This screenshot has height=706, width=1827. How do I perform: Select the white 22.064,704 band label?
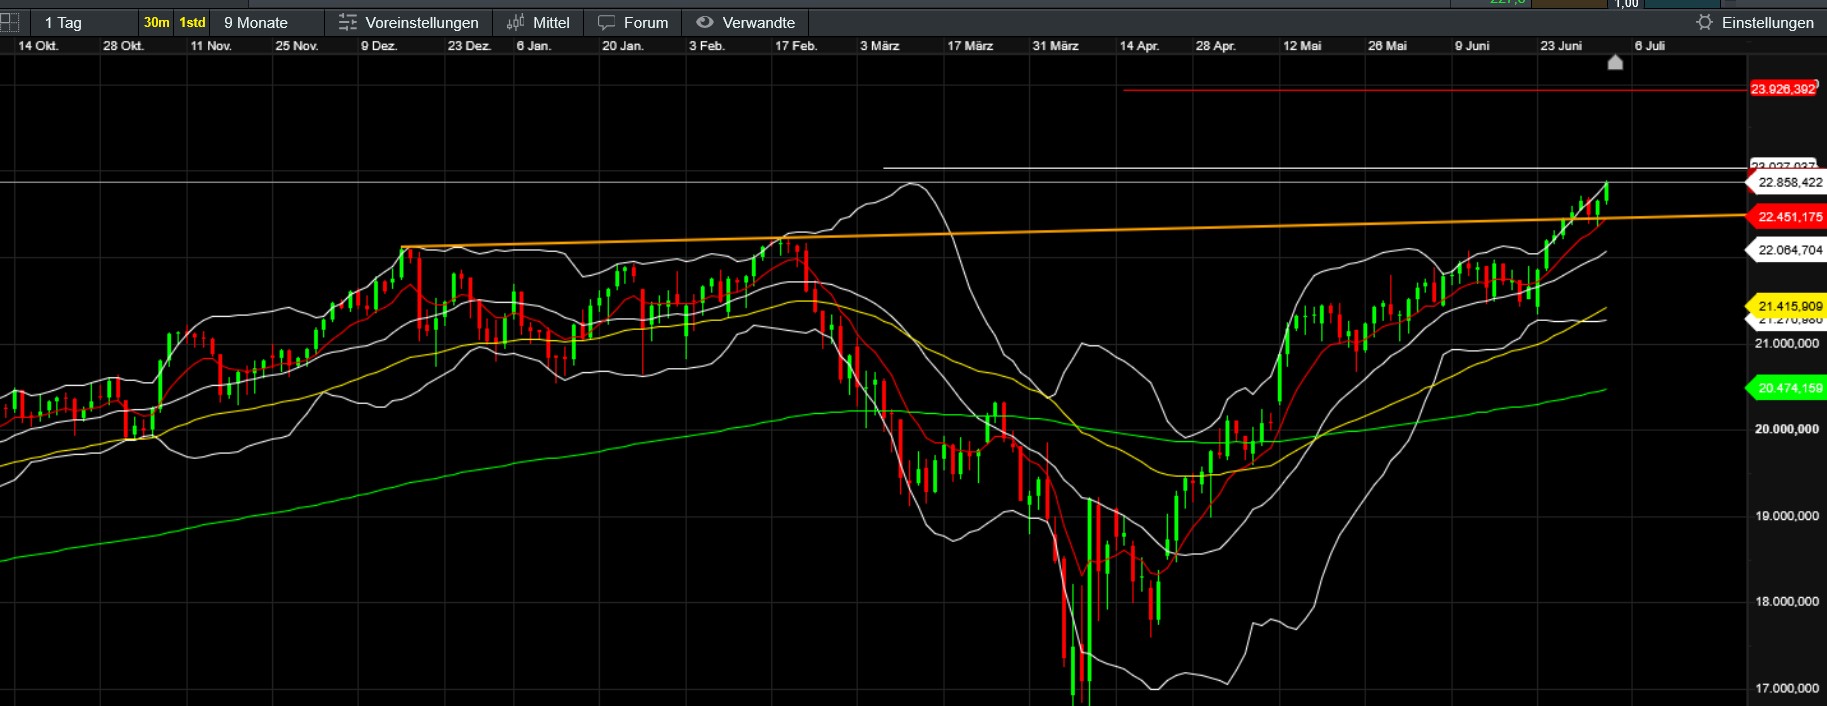[x=1789, y=250]
